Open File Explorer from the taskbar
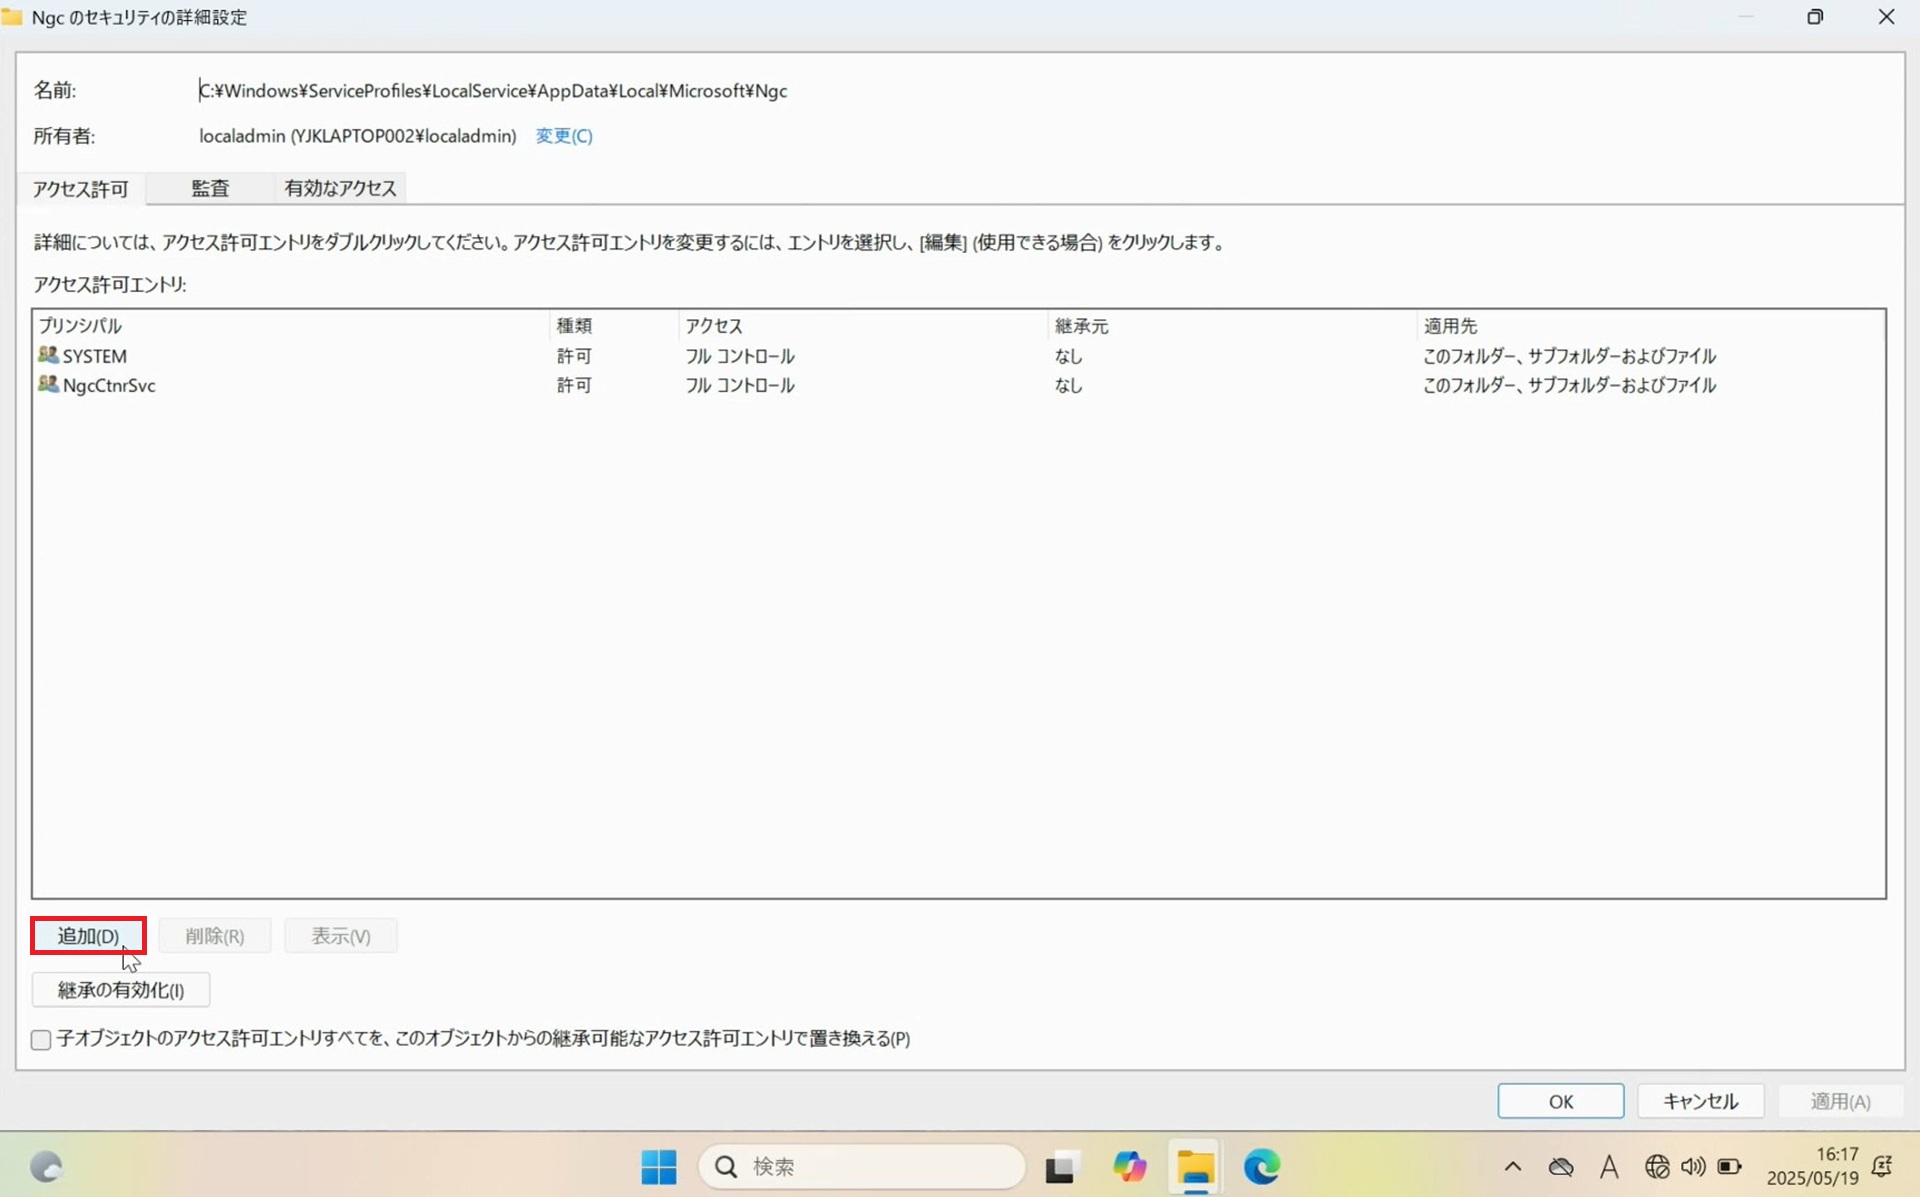1920x1197 pixels. click(x=1195, y=1167)
